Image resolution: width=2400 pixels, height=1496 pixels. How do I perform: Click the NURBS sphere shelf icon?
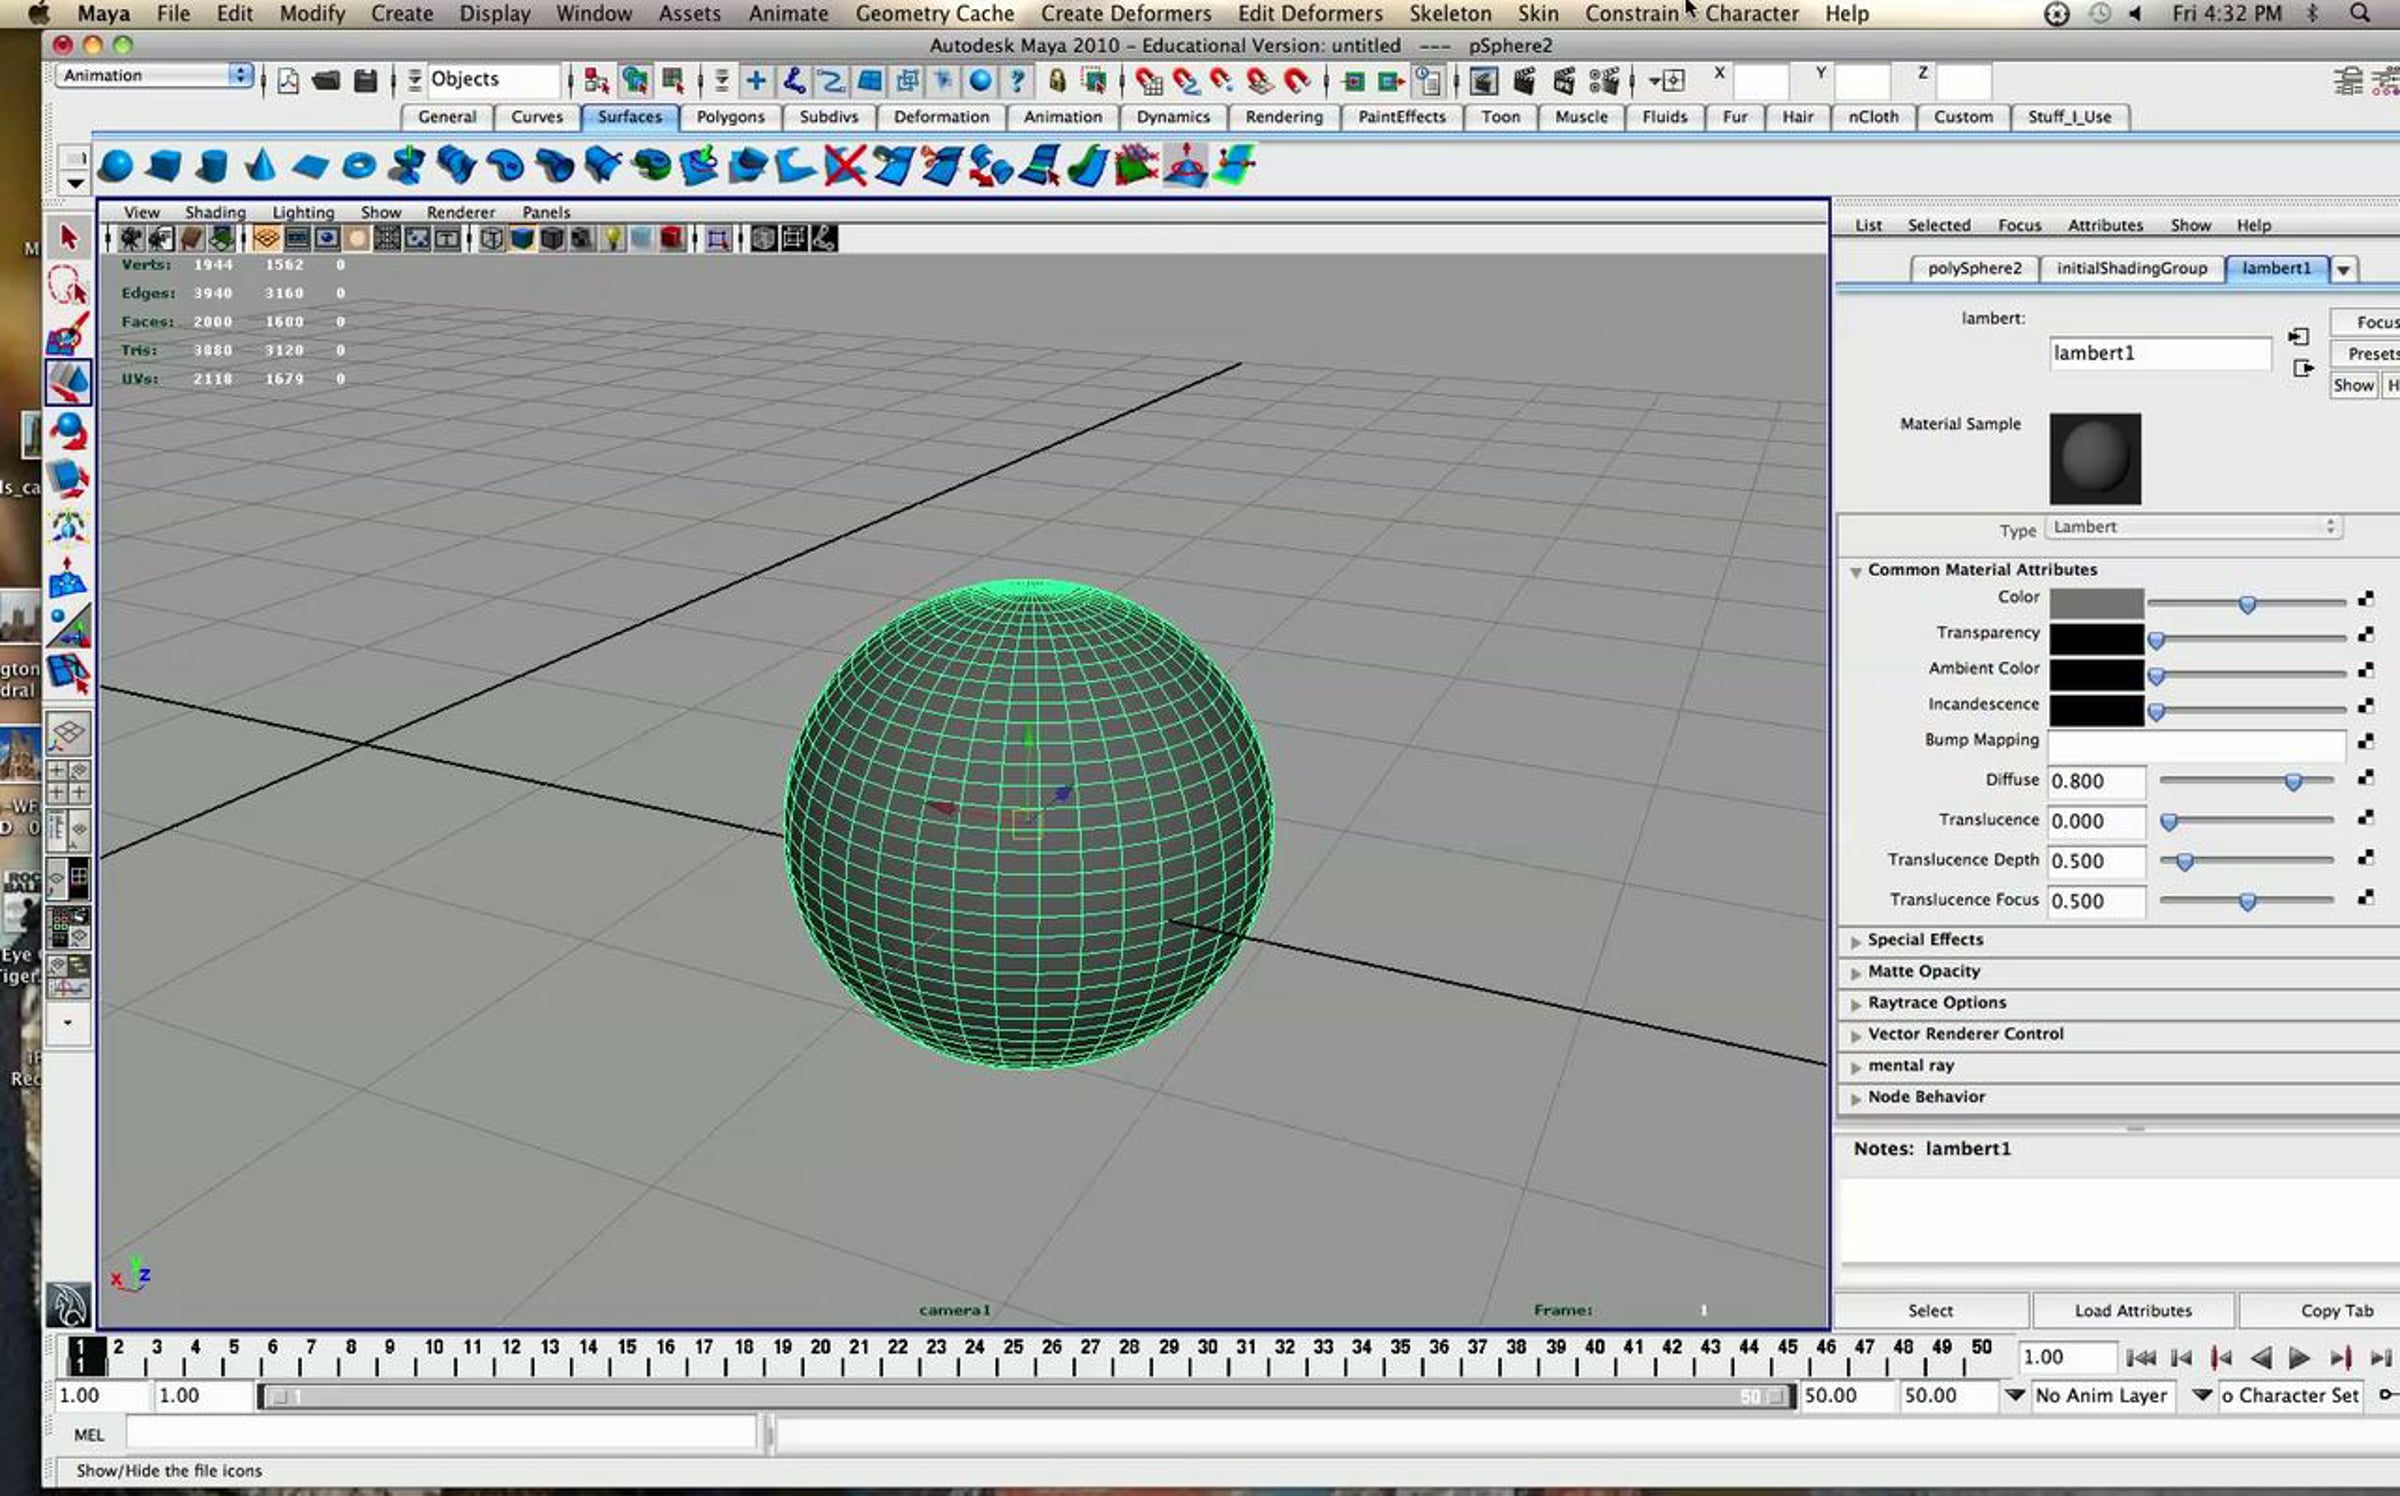coord(116,166)
